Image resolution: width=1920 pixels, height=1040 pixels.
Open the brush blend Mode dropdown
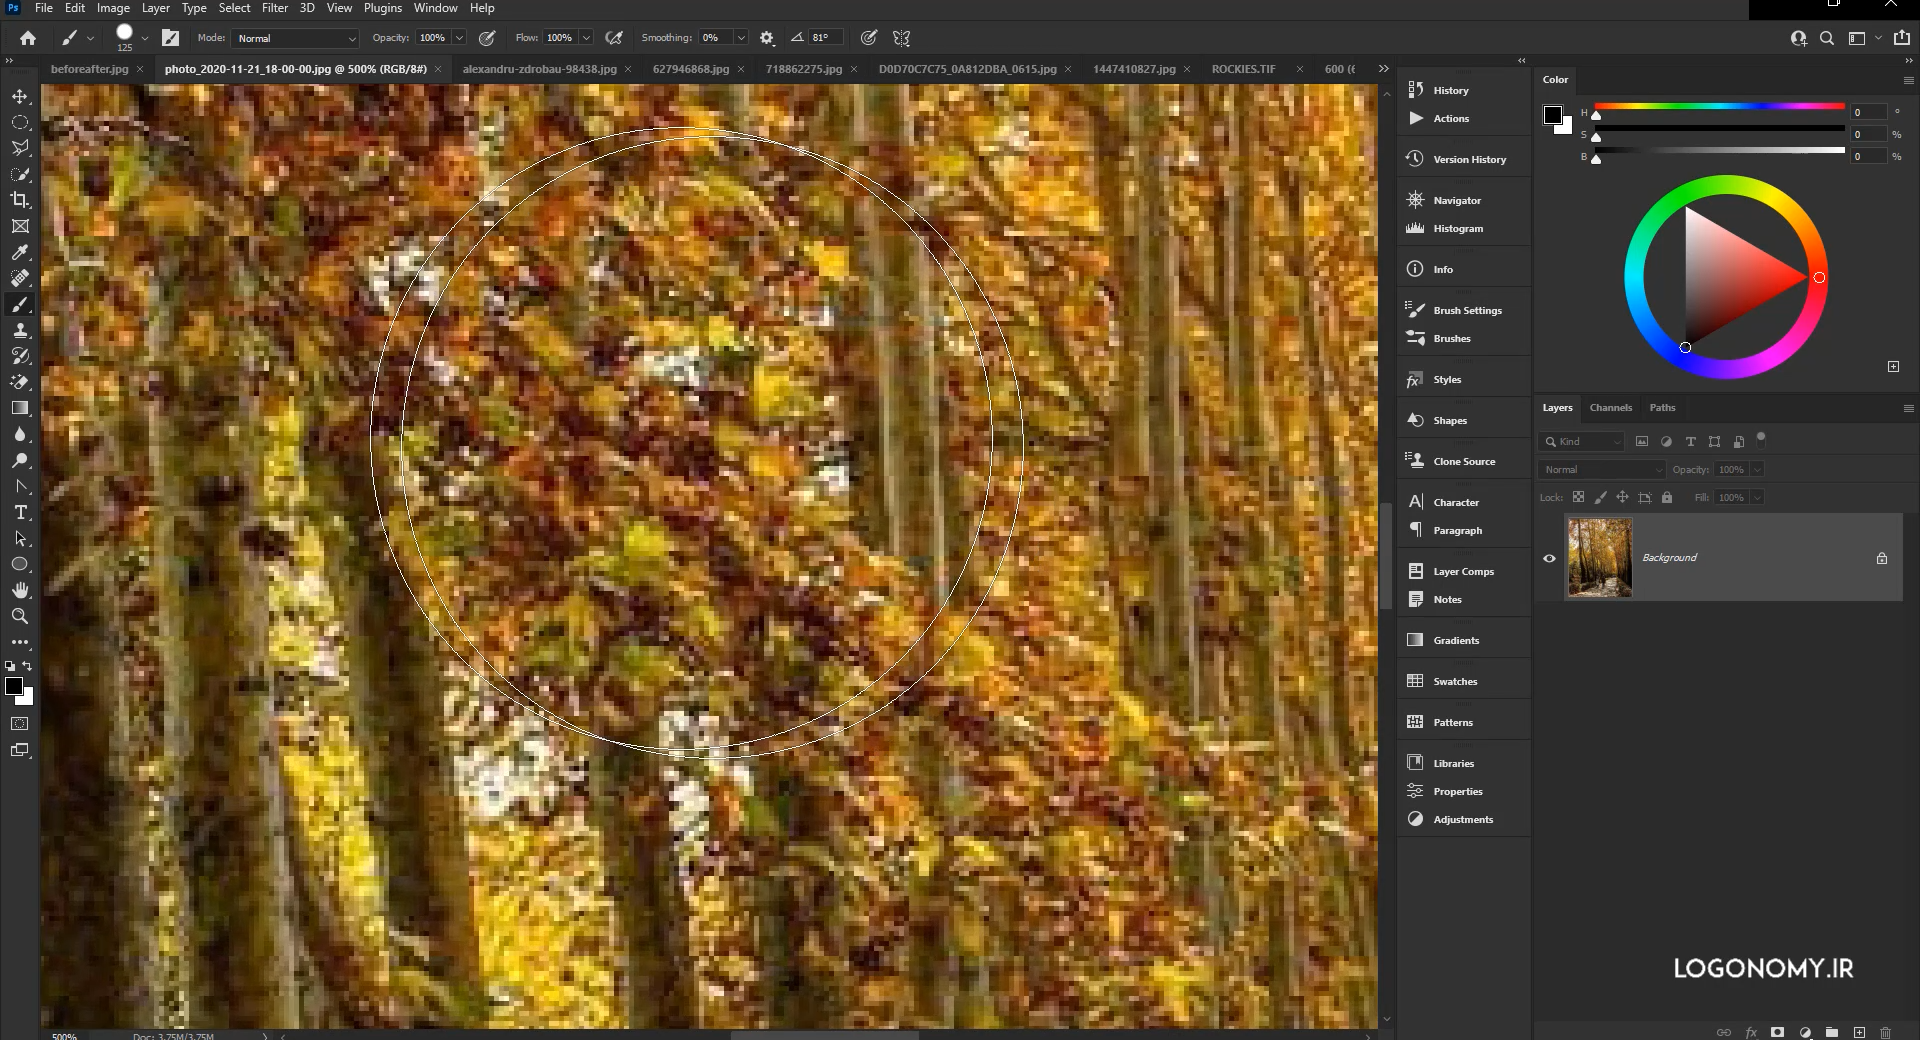coord(294,38)
